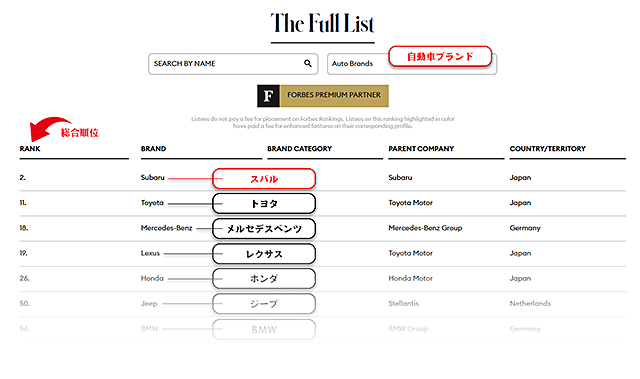Sort by the BRAND column header
This screenshot has width=640, height=379.
pyautogui.click(x=153, y=148)
